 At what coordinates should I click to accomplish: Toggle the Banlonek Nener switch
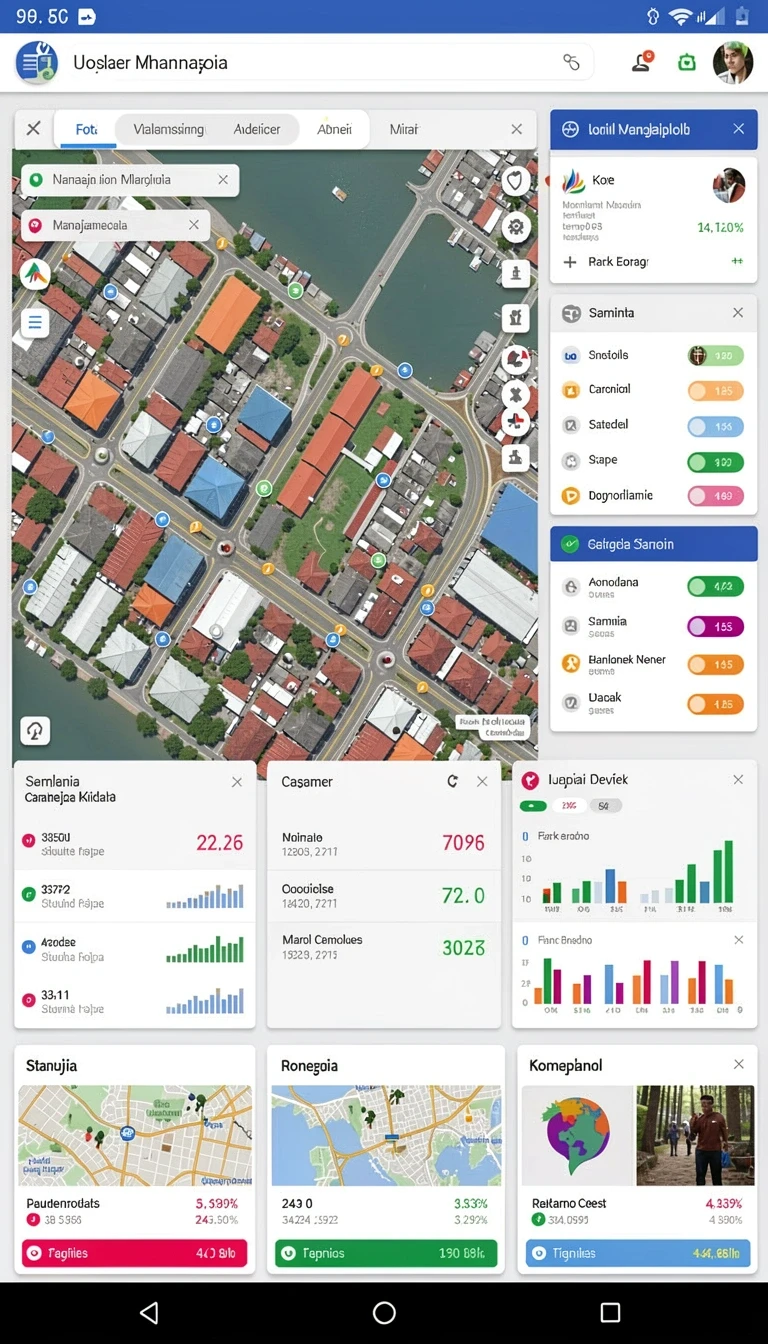click(x=716, y=664)
